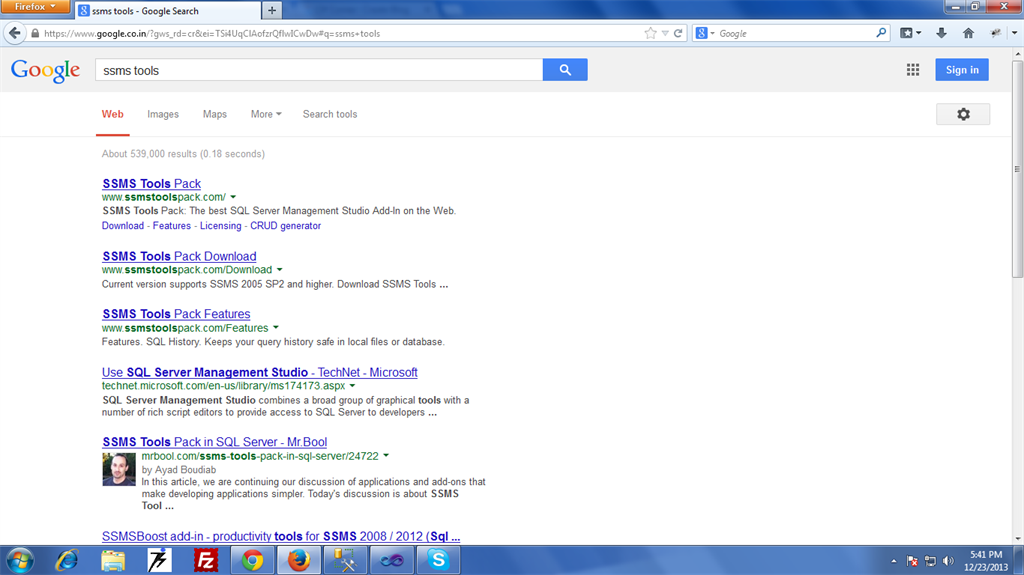Open the Visual Studio infinity taskbar icon
This screenshot has height=575, width=1024.
tap(392, 561)
